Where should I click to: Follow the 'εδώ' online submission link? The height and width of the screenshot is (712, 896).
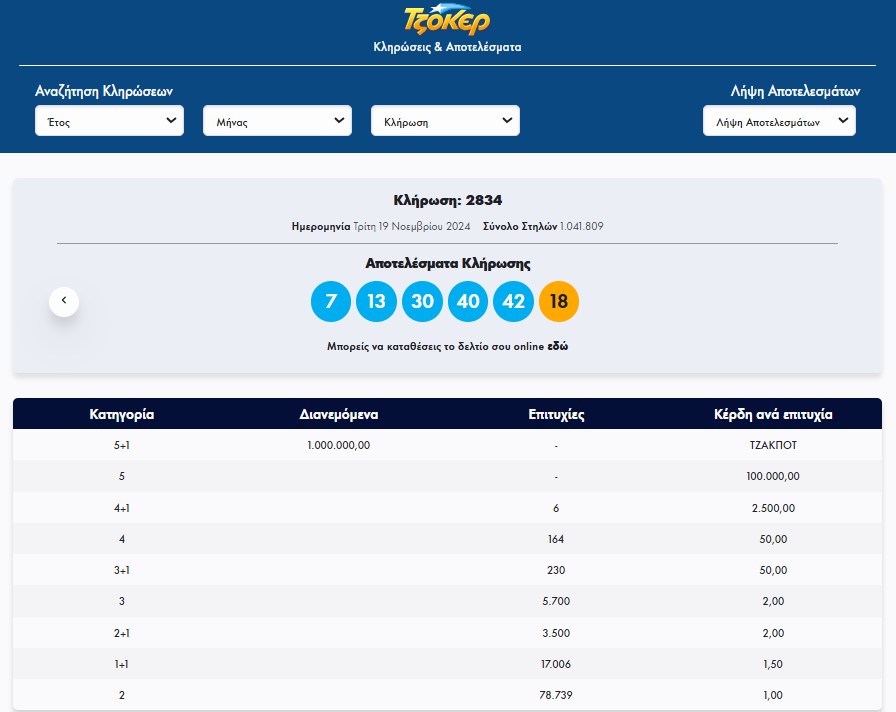pos(558,346)
